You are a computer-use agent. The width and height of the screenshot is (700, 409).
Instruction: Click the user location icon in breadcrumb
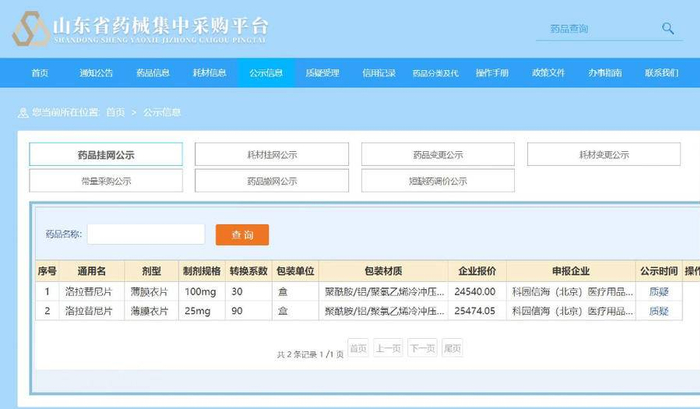coord(23,113)
